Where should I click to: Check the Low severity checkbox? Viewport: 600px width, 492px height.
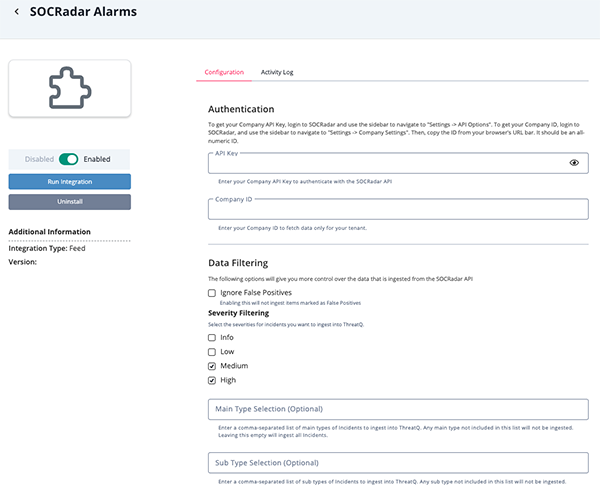point(212,352)
